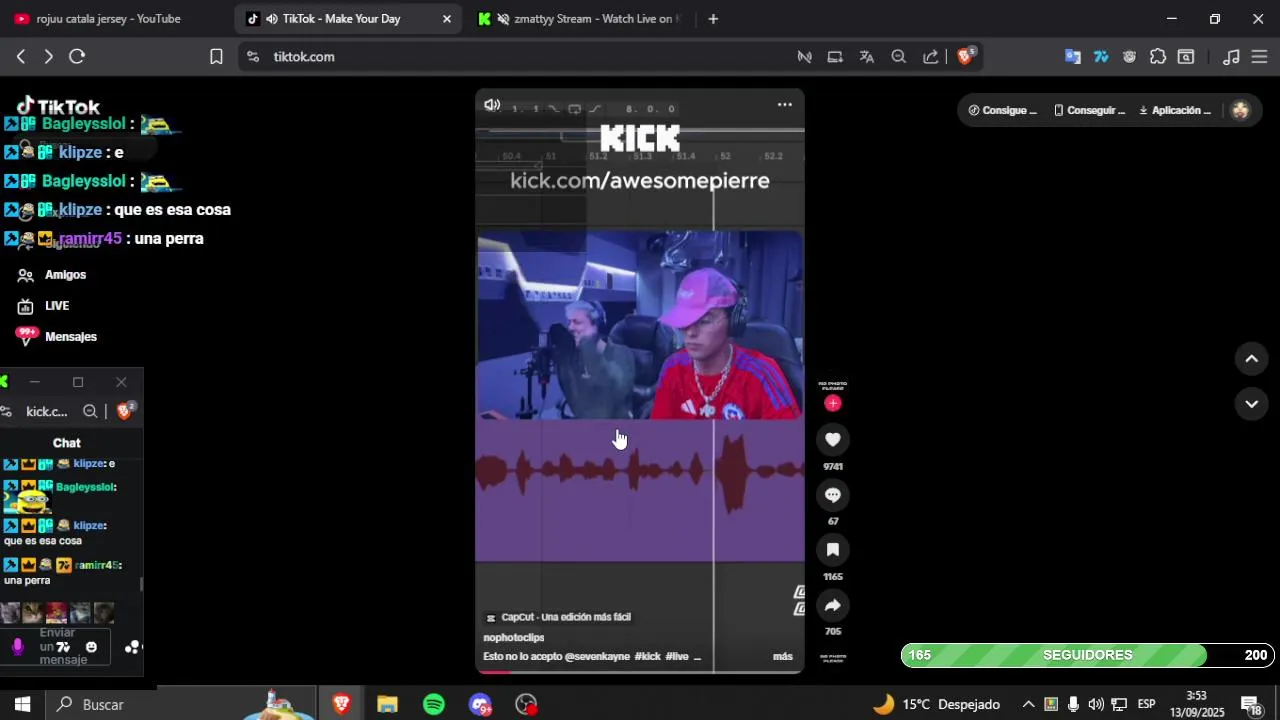Reload the TikTok page
This screenshot has height=720, width=1280.
(77, 57)
